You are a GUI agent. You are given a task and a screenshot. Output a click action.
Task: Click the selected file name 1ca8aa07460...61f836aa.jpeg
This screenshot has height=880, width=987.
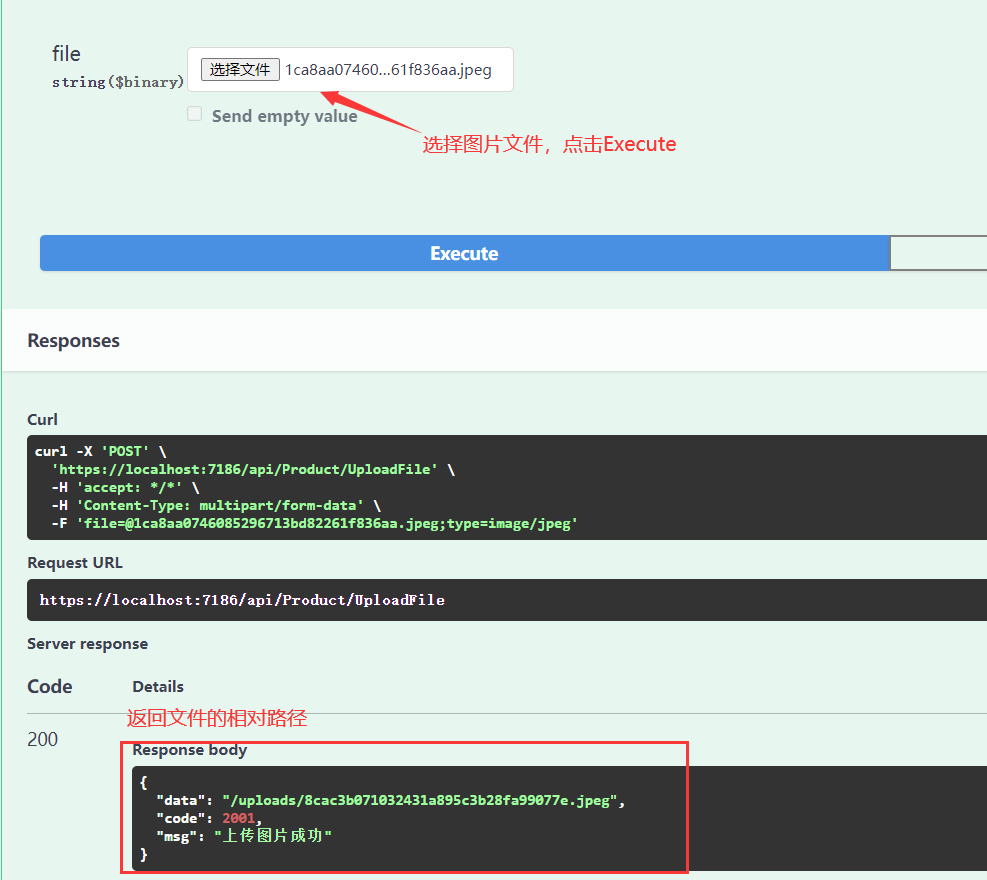click(388, 69)
